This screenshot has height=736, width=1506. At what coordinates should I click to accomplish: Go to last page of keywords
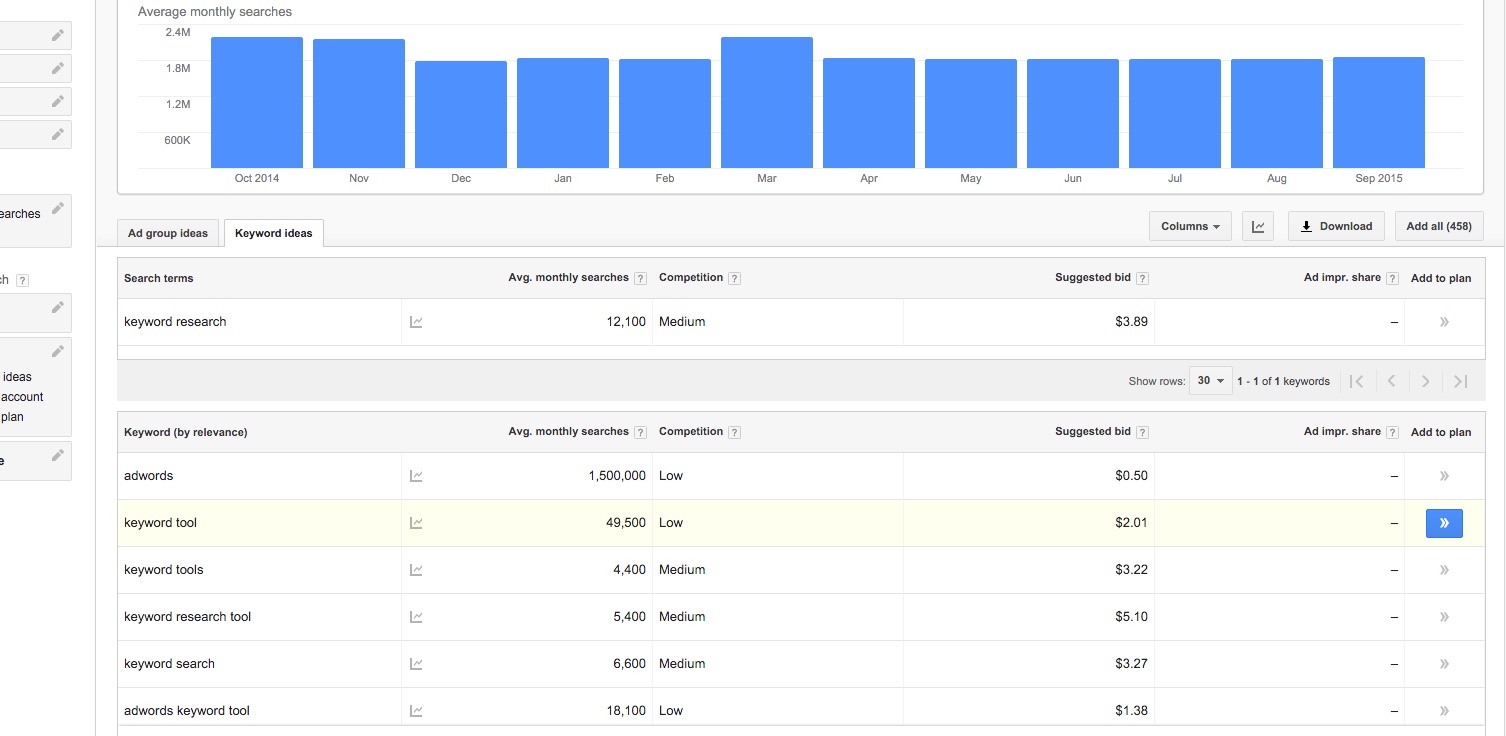[x=1460, y=381]
